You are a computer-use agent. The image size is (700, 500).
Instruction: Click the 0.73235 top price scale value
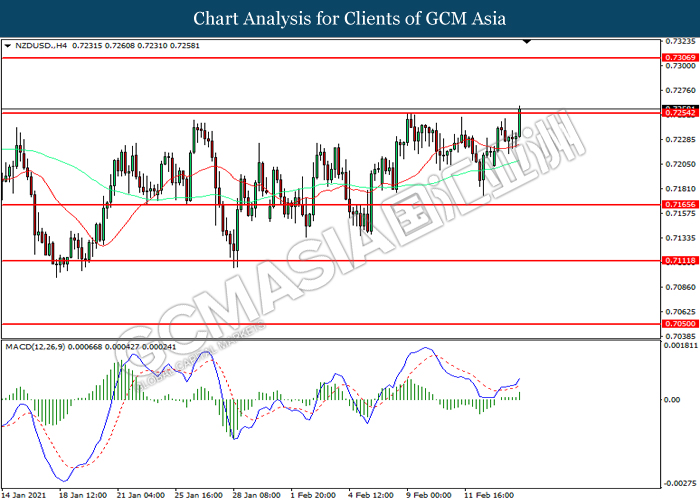[680, 42]
